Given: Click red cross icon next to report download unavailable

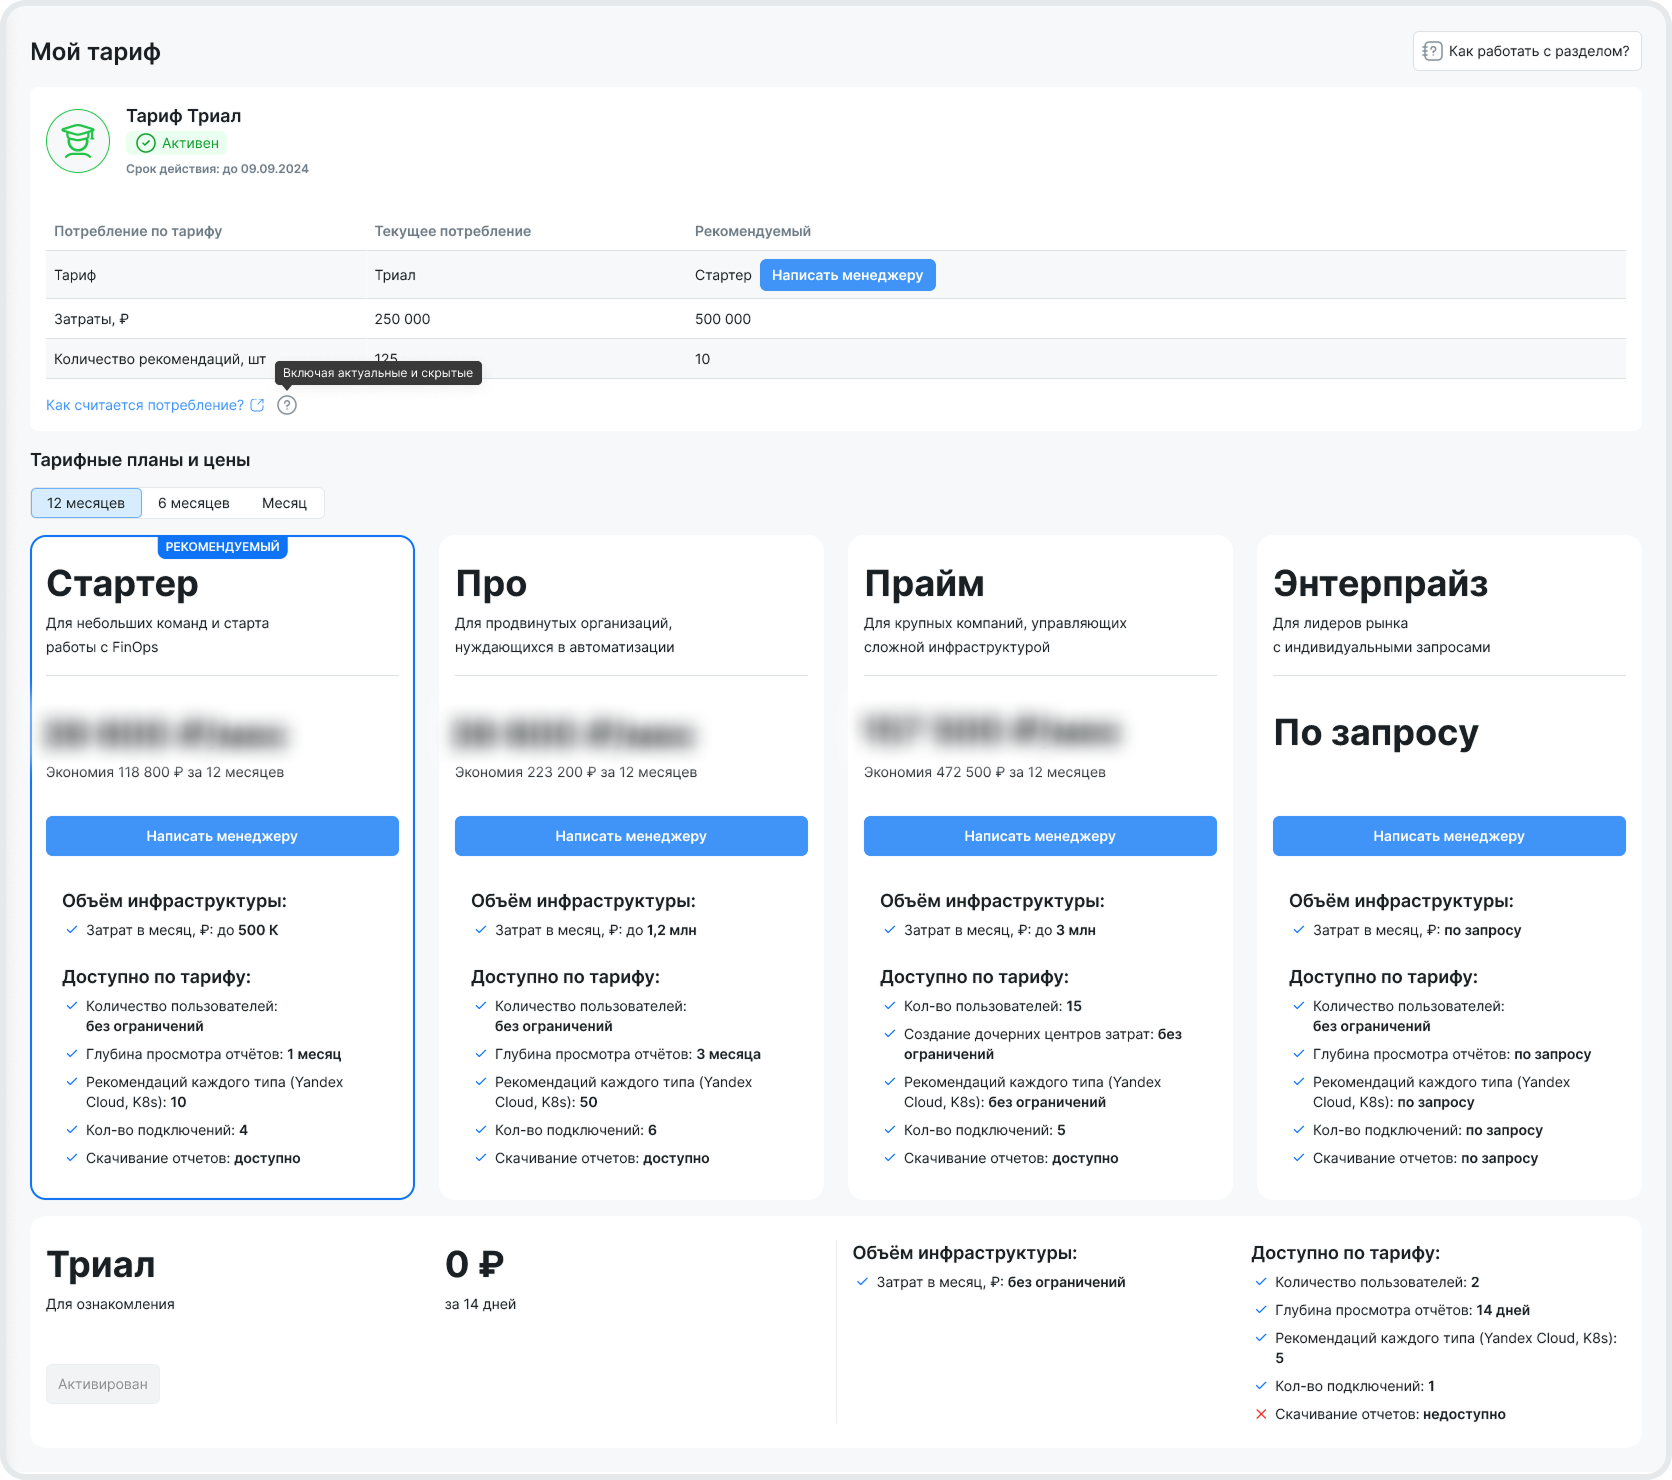Looking at the screenshot, I should coord(1261,1414).
